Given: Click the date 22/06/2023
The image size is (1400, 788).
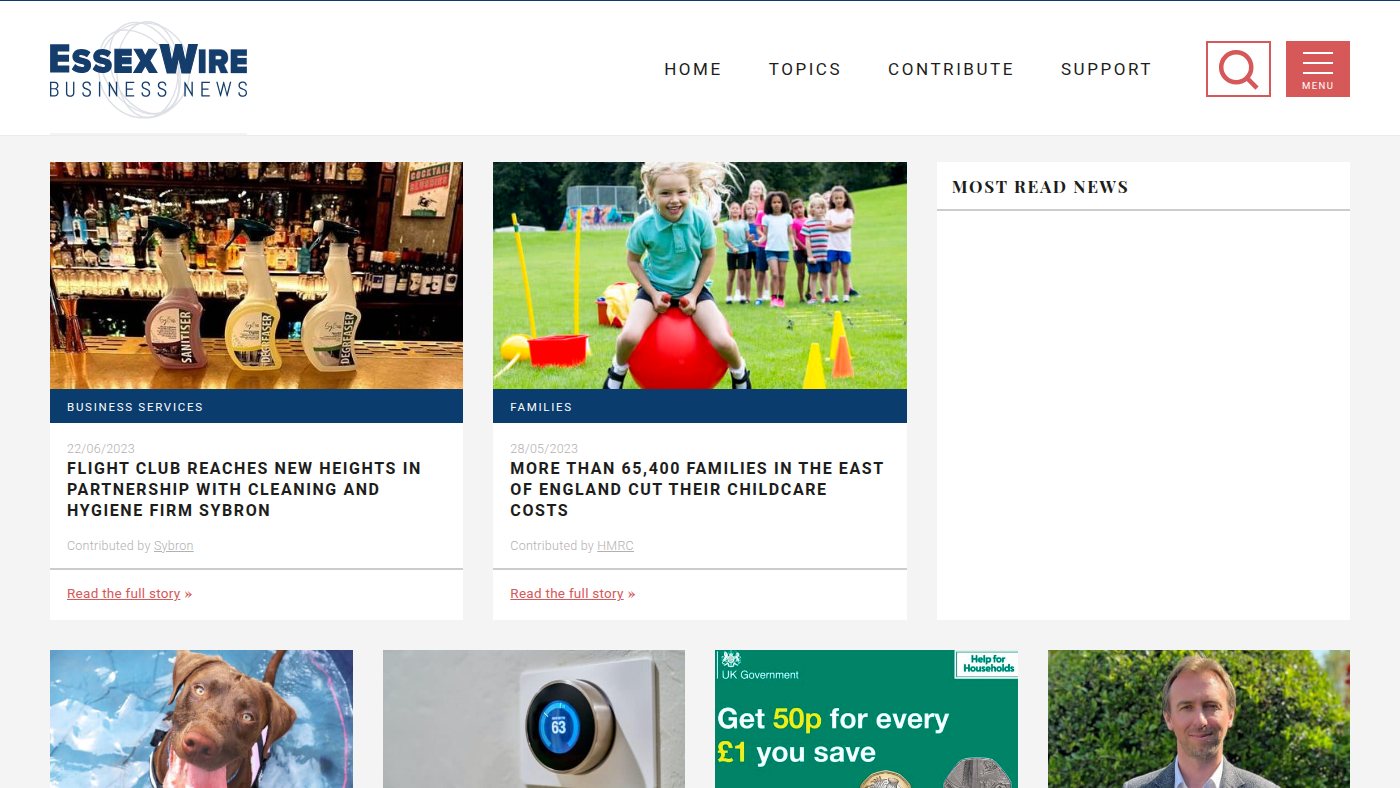Looking at the screenshot, I should point(101,449).
